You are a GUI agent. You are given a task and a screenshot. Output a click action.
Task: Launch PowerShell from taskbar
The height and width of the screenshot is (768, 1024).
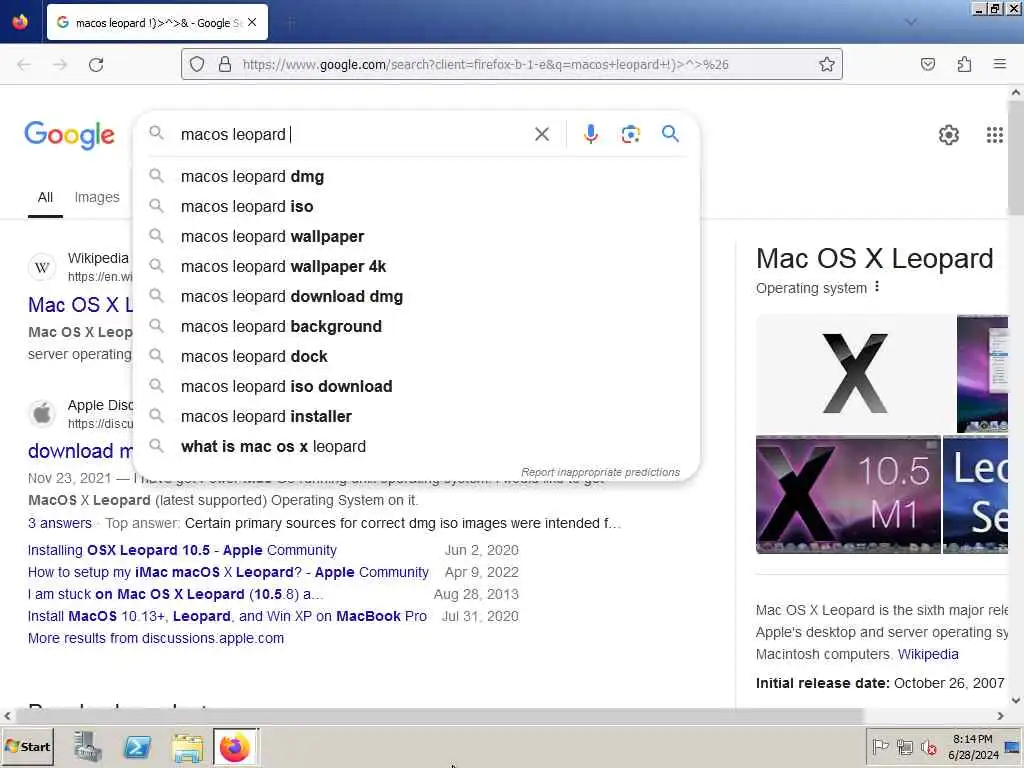click(137, 746)
